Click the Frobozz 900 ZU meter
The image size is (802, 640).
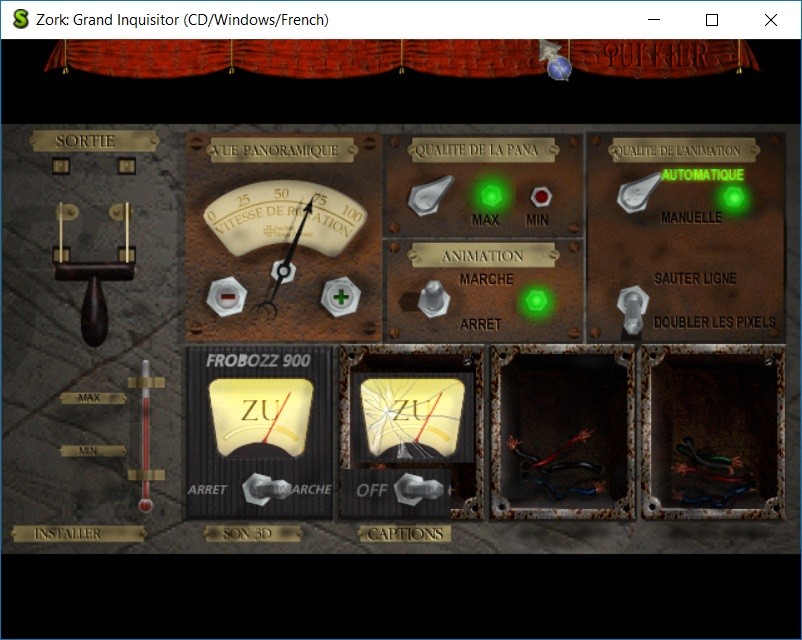(x=261, y=417)
